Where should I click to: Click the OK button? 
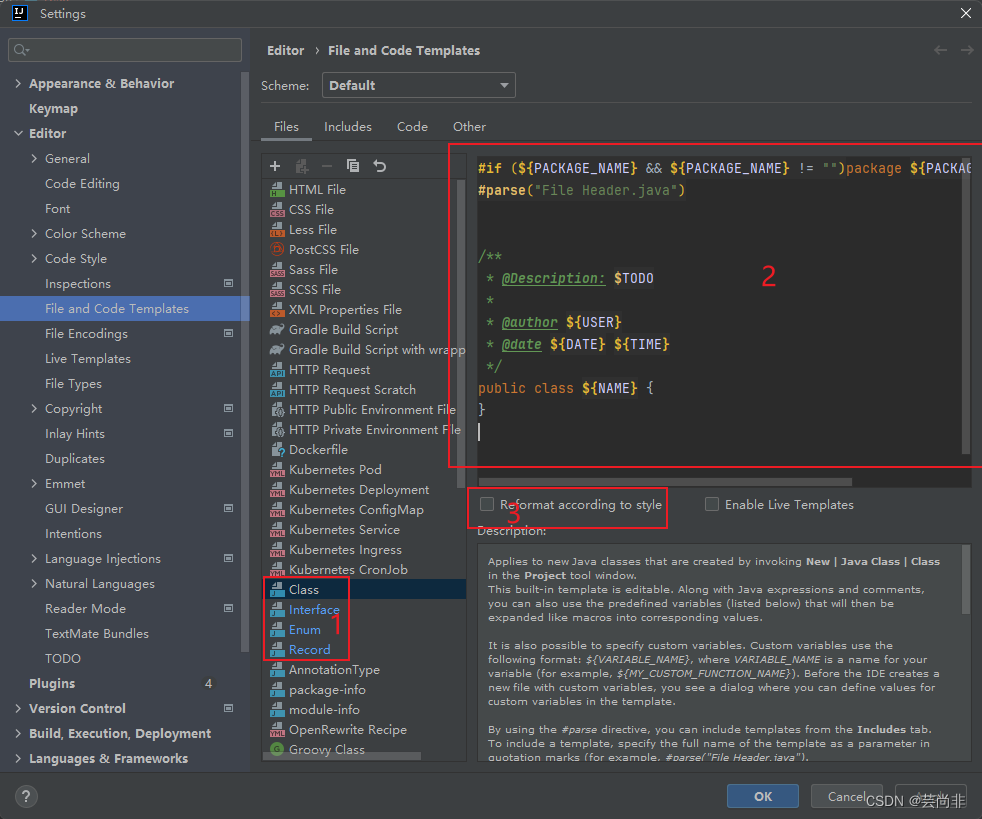pos(763,796)
